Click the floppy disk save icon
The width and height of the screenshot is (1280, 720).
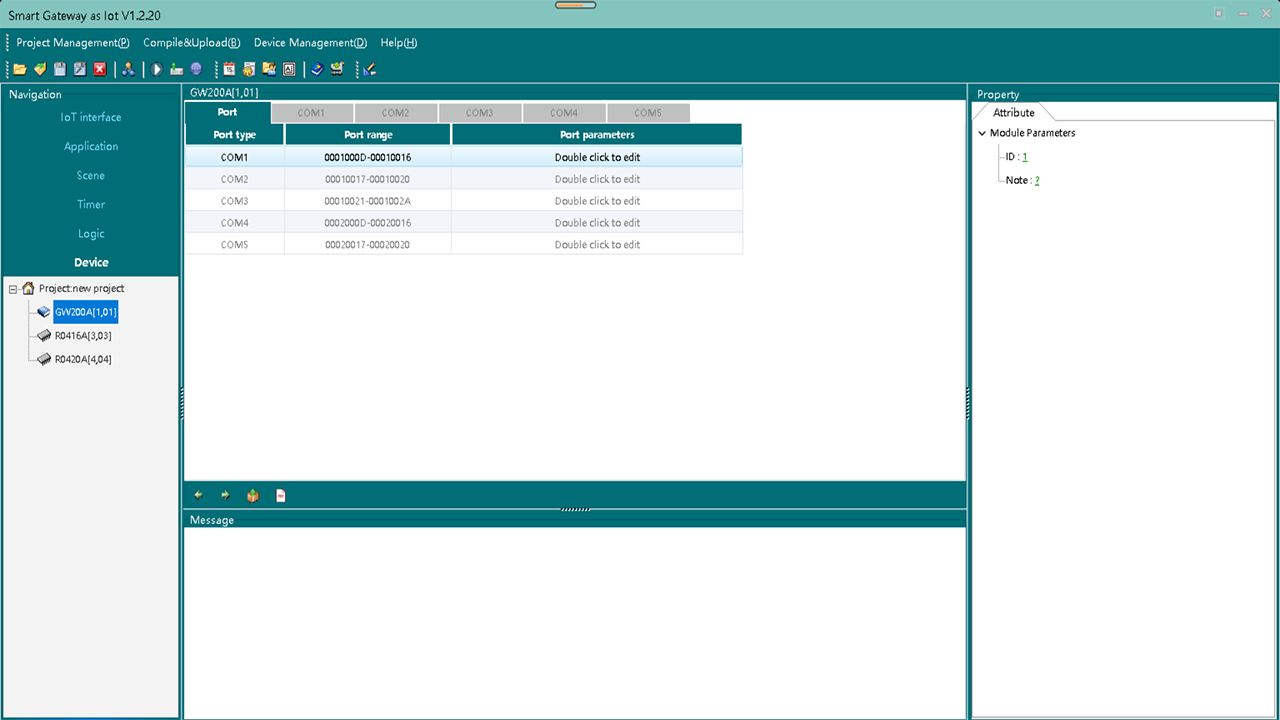point(60,69)
